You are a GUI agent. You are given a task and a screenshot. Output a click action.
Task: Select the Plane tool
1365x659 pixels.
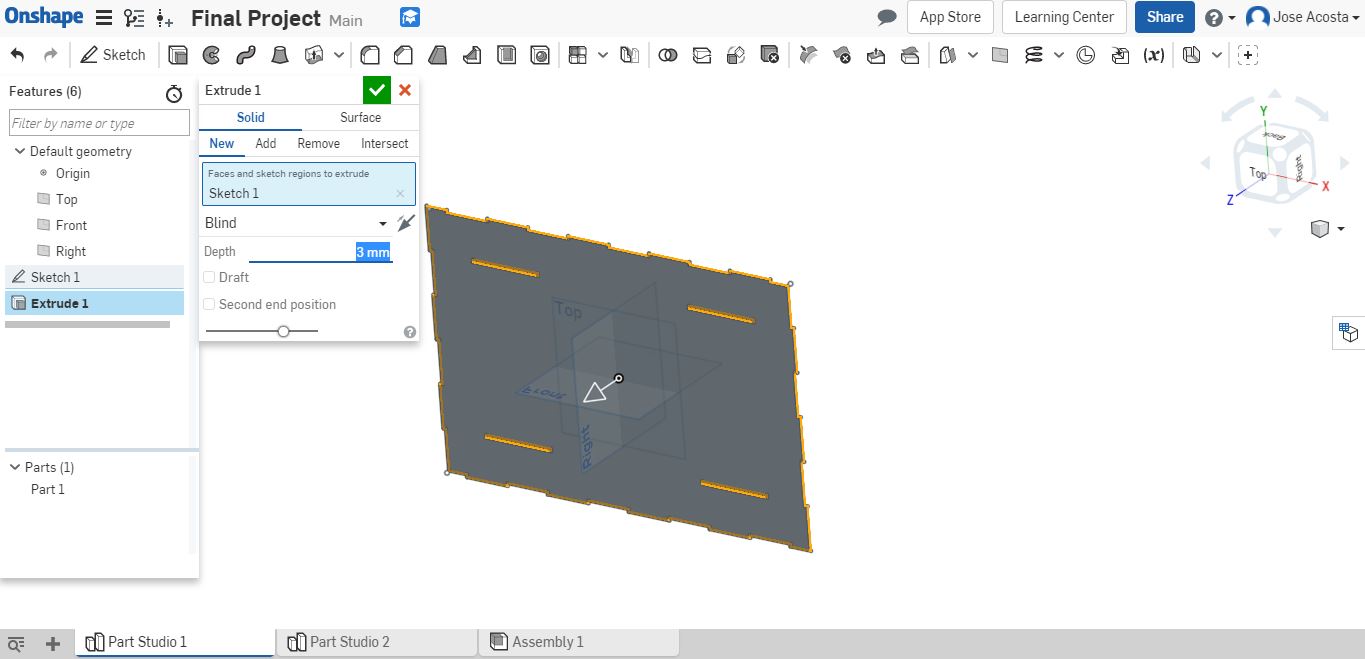[1000, 55]
